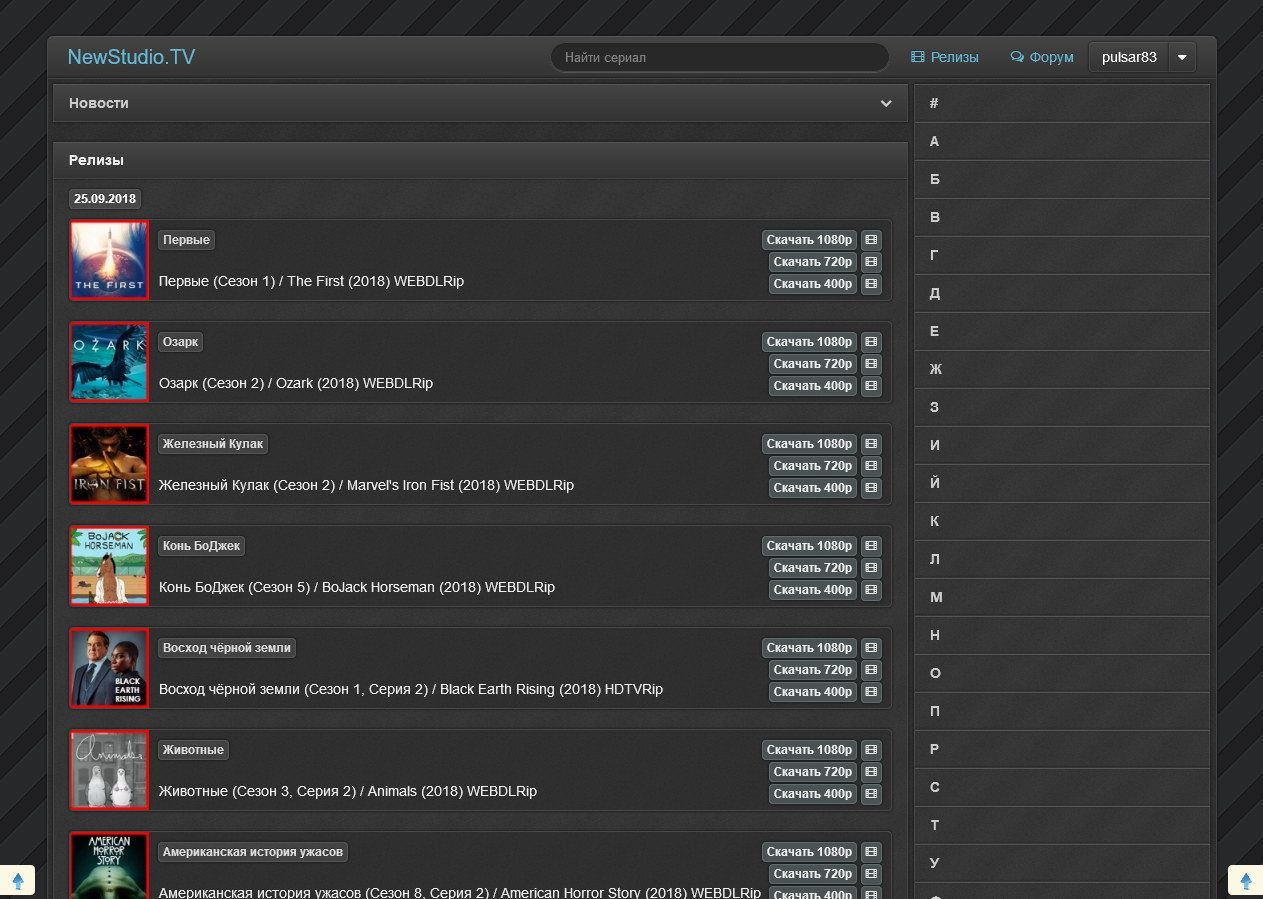Download Первые in 1080p
Screen dimensions: 1263x899
point(810,240)
